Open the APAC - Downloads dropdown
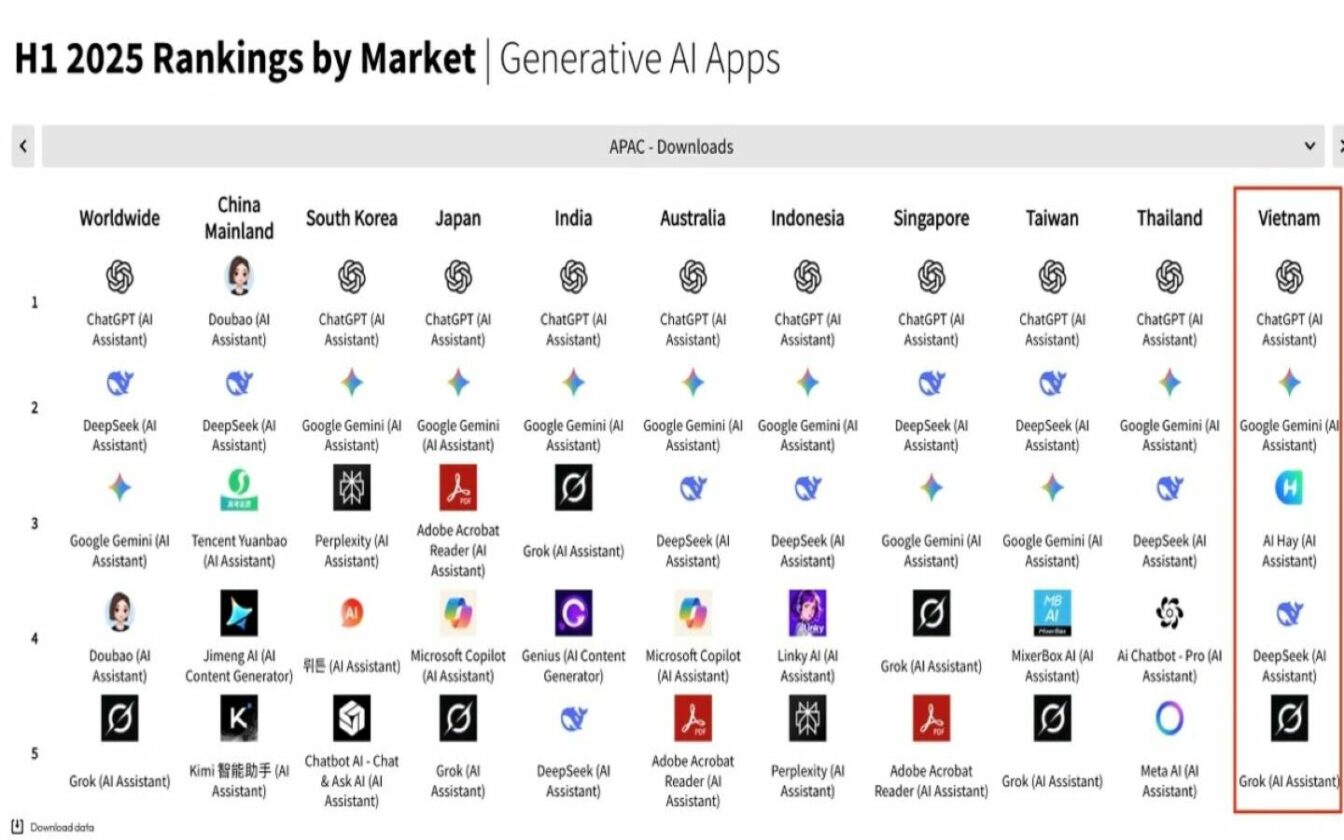 coord(671,147)
